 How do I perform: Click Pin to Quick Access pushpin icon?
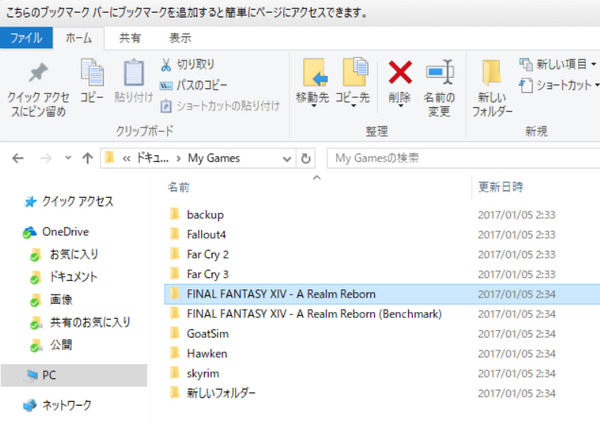(x=38, y=72)
